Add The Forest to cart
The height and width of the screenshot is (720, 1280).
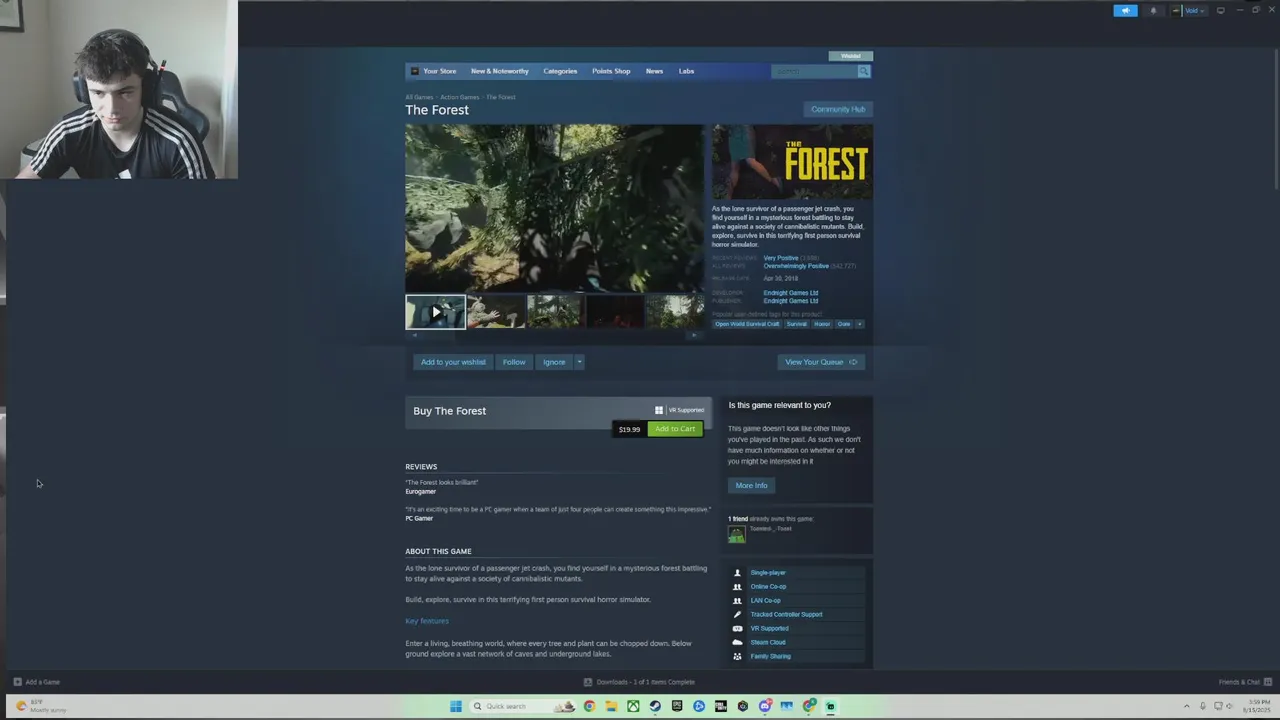pos(675,429)
